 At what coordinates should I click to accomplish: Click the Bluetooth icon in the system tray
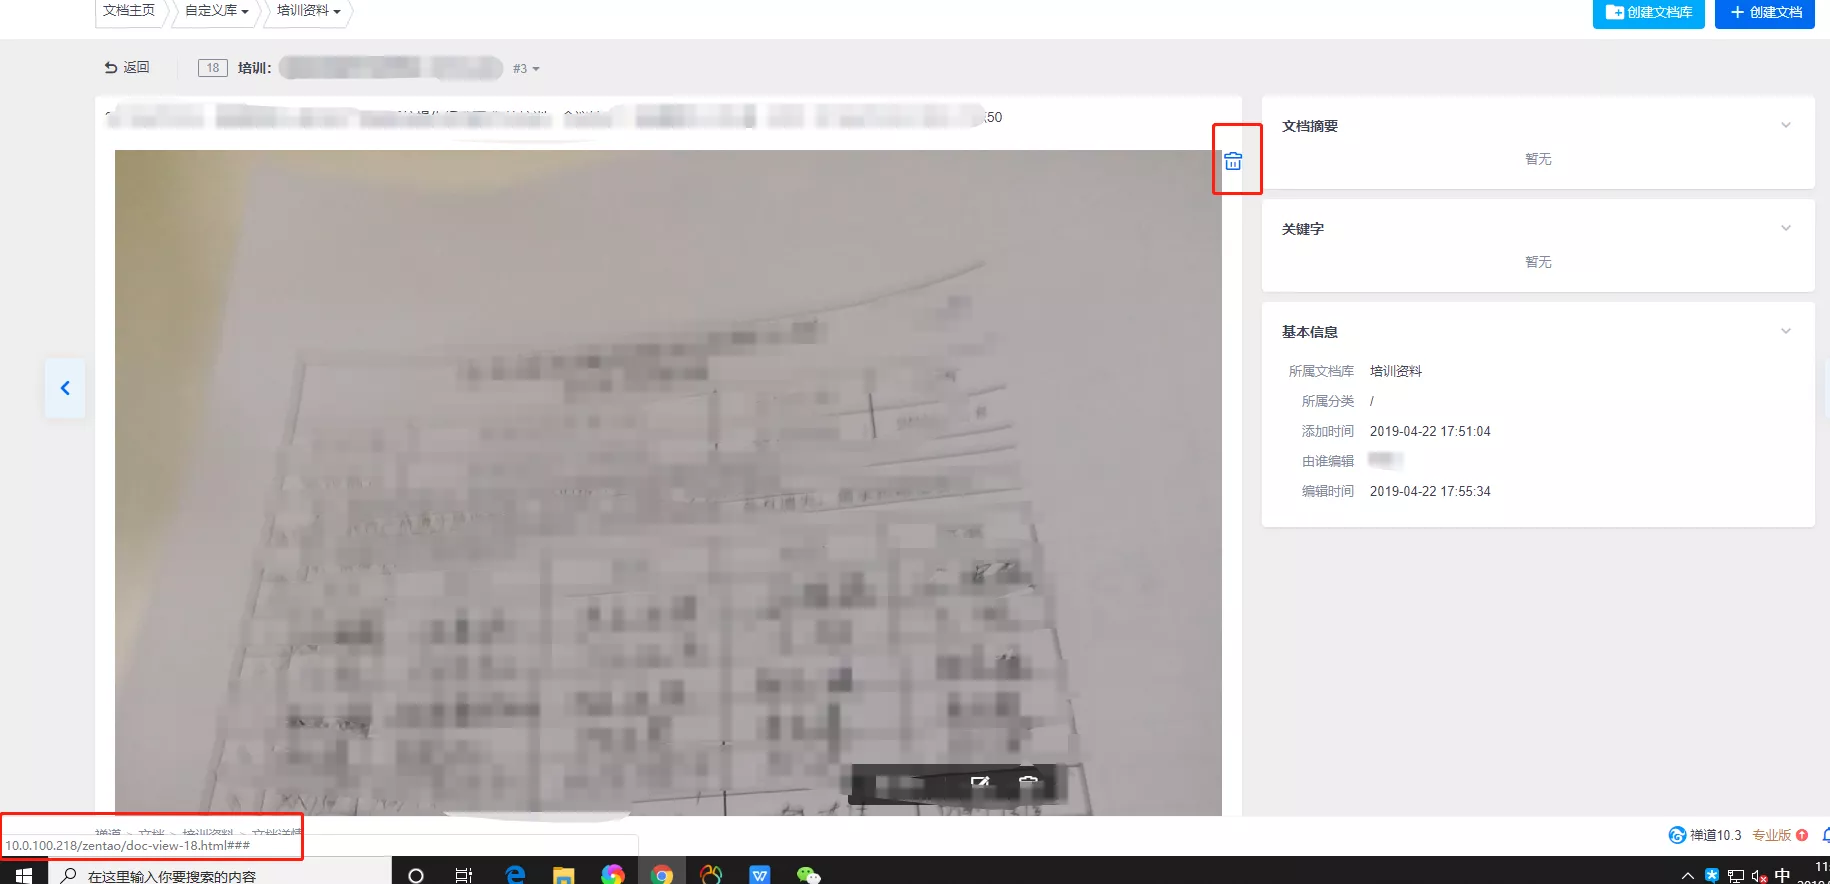click(x=1712, y=876)
